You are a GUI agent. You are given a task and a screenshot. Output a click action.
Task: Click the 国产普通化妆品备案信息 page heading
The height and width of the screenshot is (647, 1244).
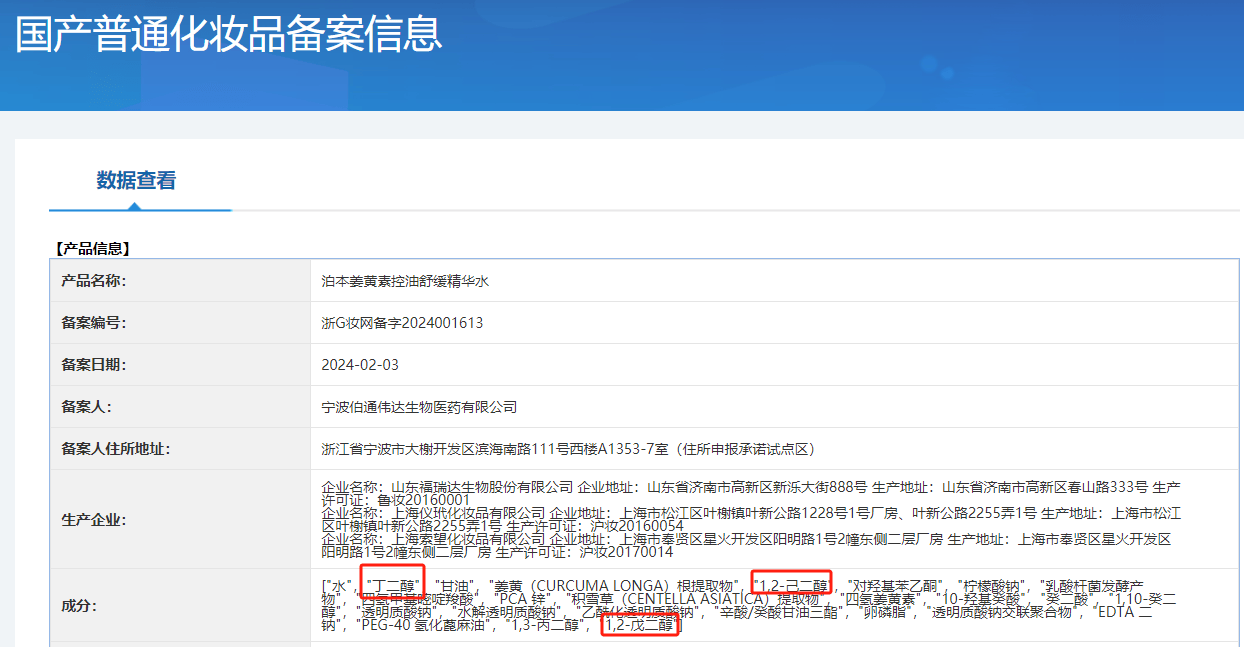pos(228,35)
